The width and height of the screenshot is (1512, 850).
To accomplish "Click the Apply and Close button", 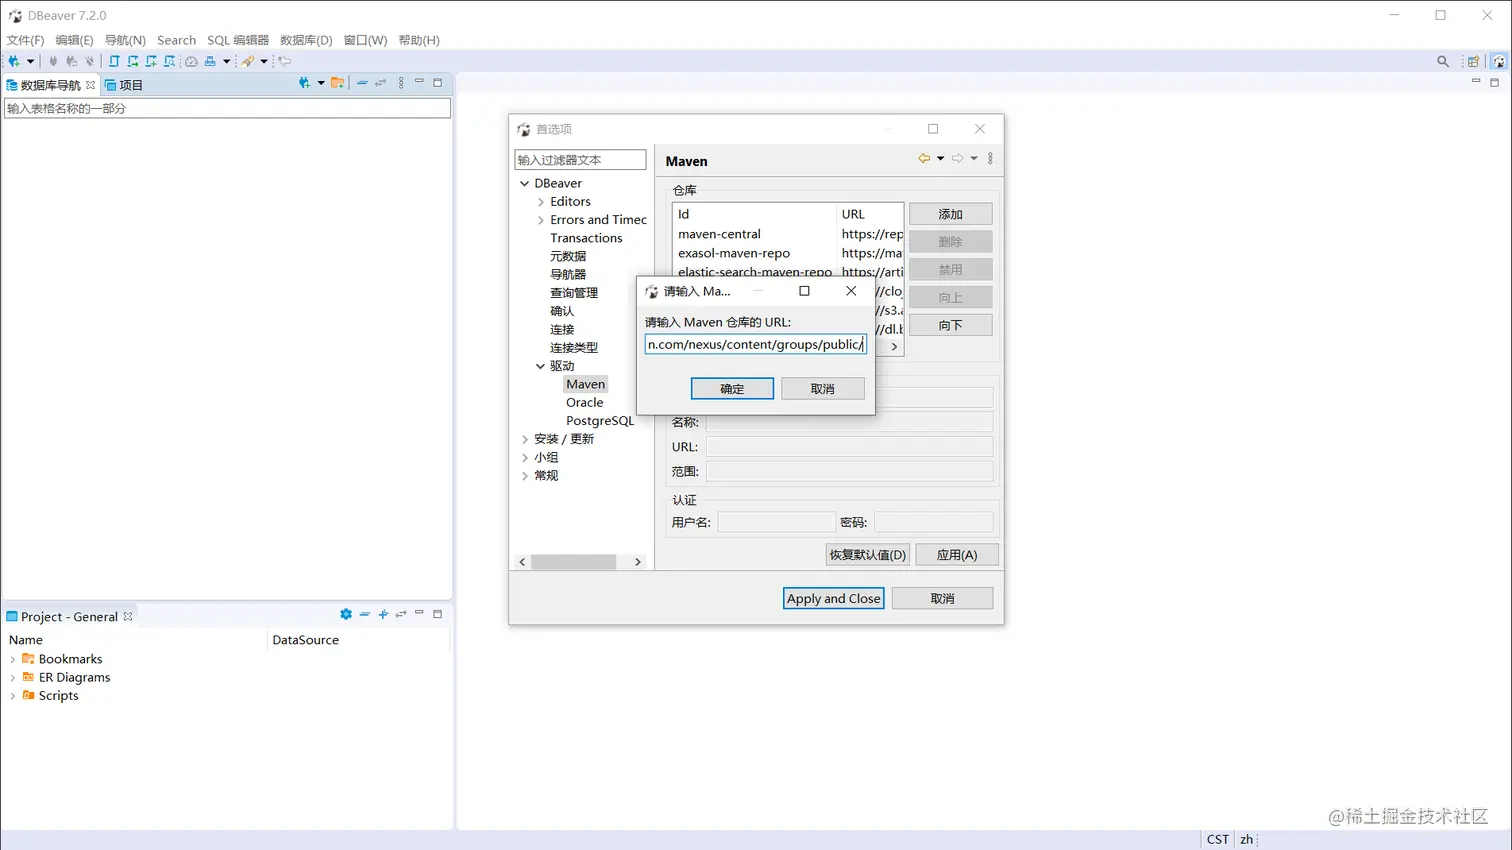I will coord(833,598).
